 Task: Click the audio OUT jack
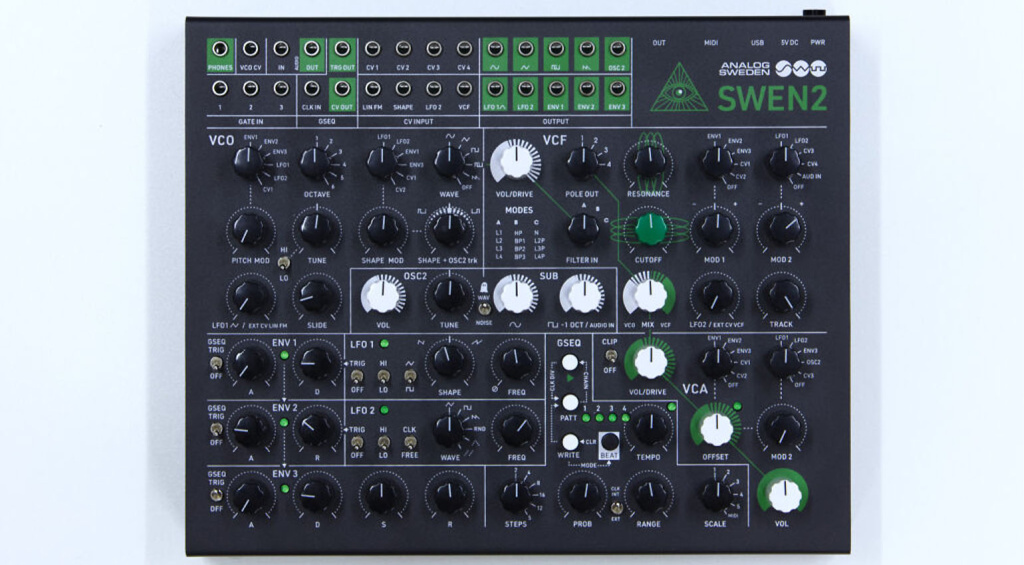[312, 49]
